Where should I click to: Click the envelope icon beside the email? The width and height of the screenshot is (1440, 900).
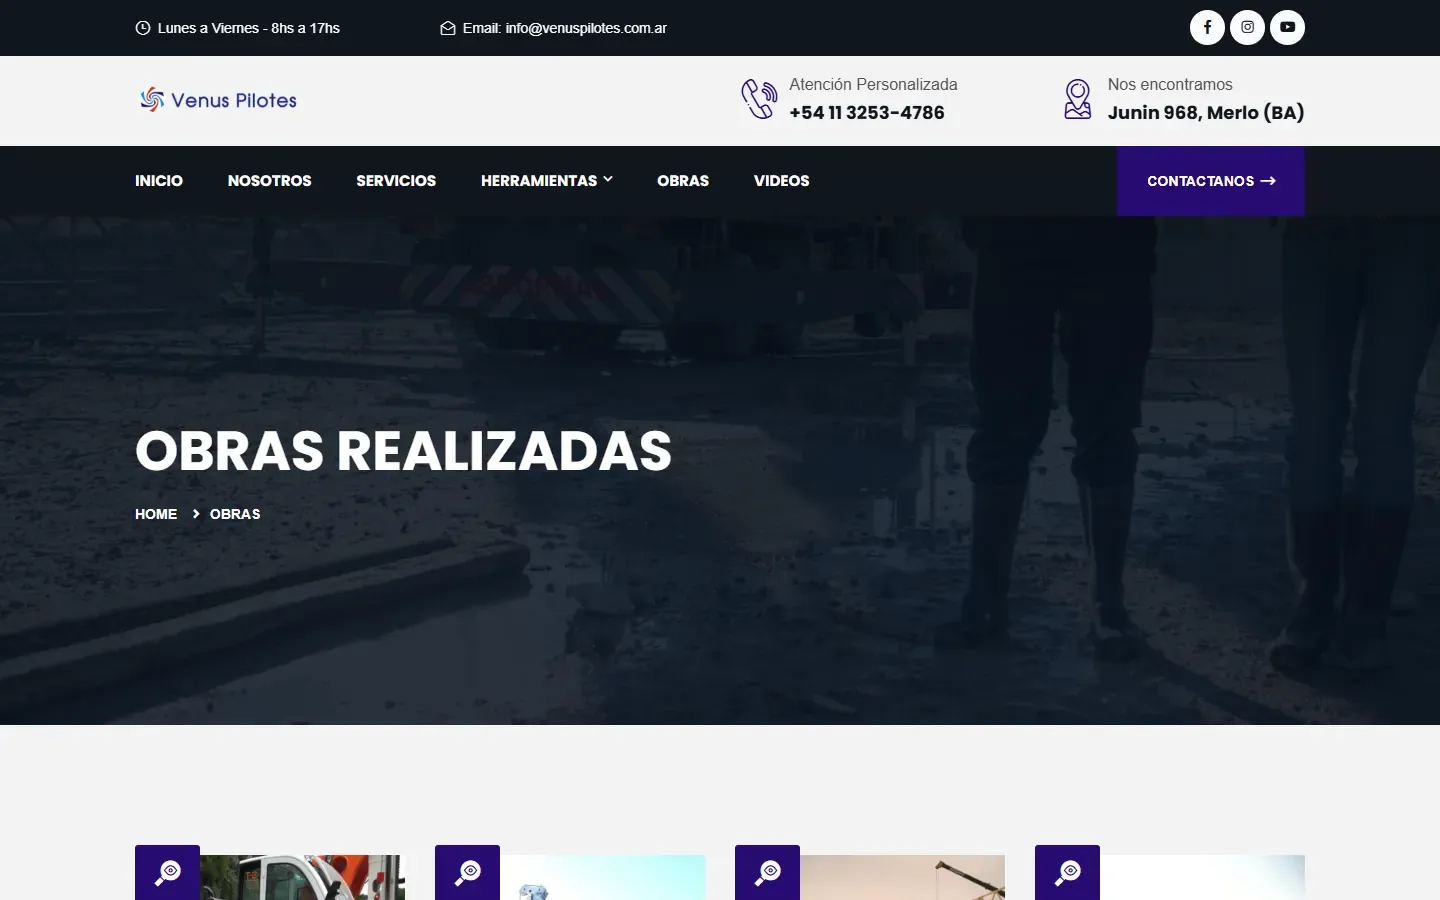point(448,28)
